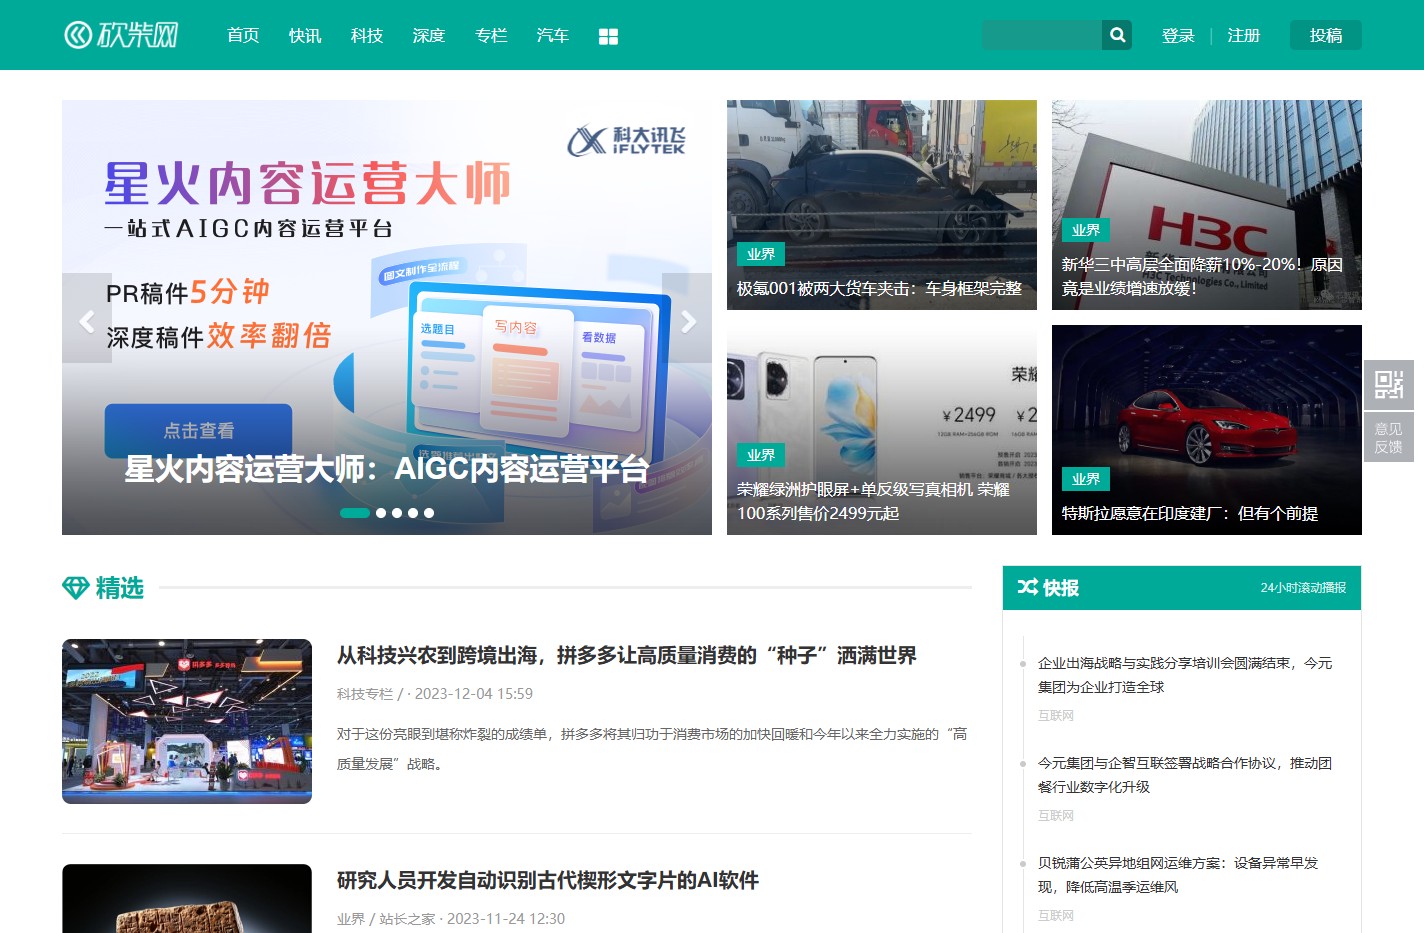
Task: Click the 业界 tag on H3C card
Action: tap(1086, 230)
